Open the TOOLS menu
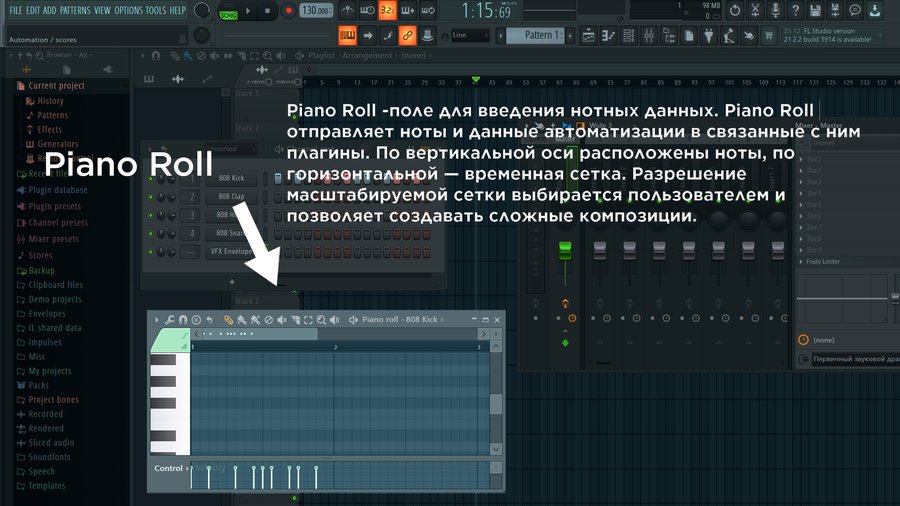 (156, 10)
